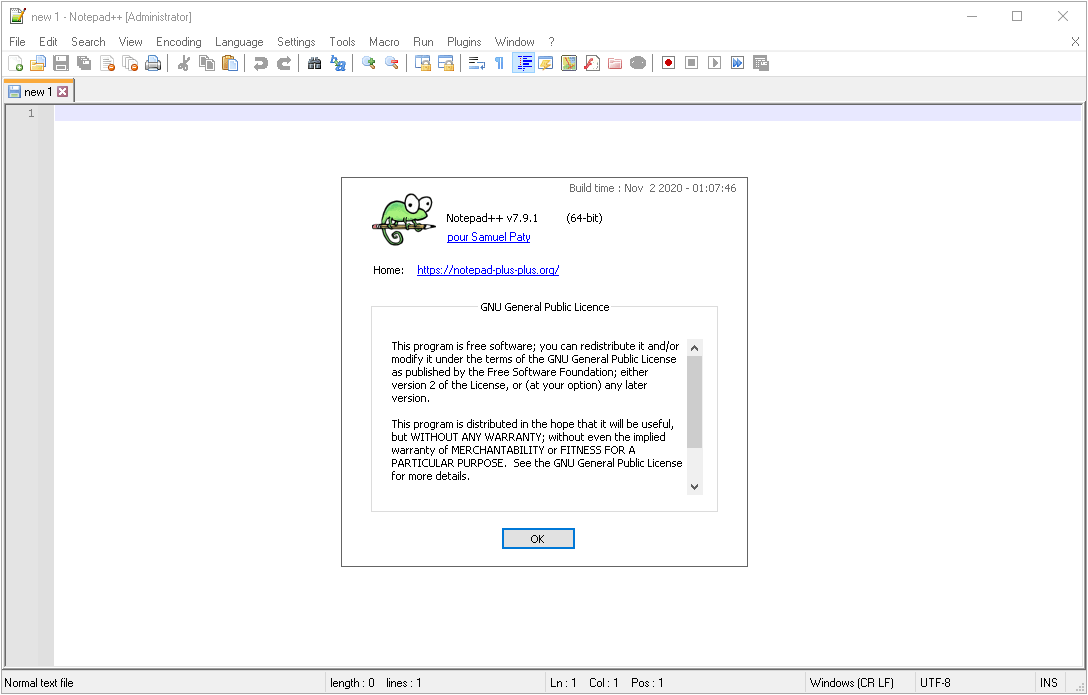Click the macro Playback icon
This screenshot has width=1088, height=695.
[715, 63]
